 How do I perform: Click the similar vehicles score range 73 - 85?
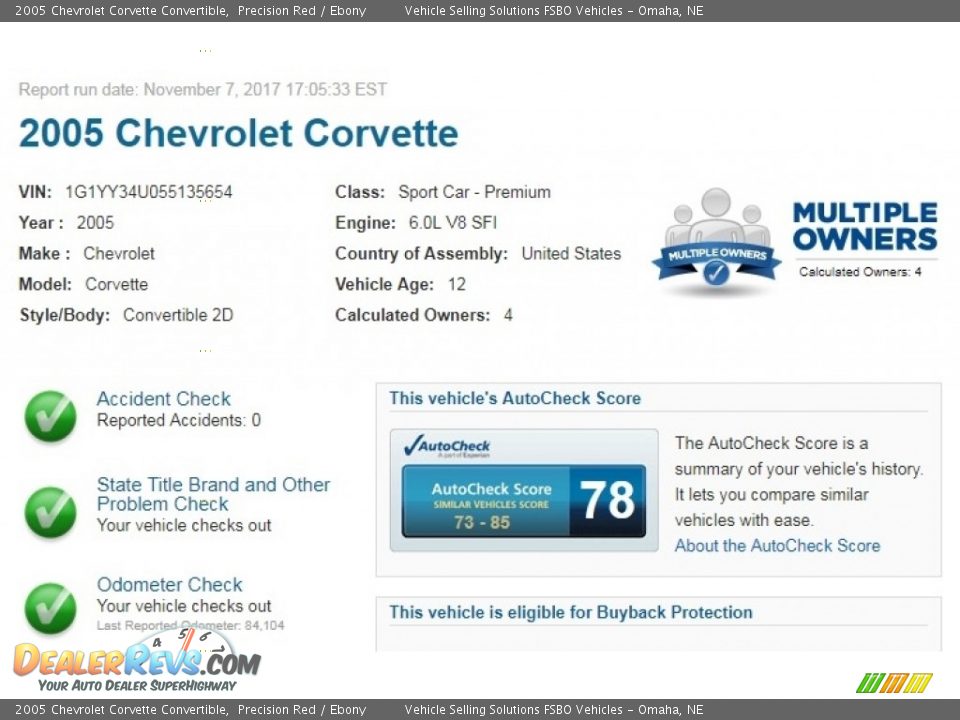click(482, 522)
